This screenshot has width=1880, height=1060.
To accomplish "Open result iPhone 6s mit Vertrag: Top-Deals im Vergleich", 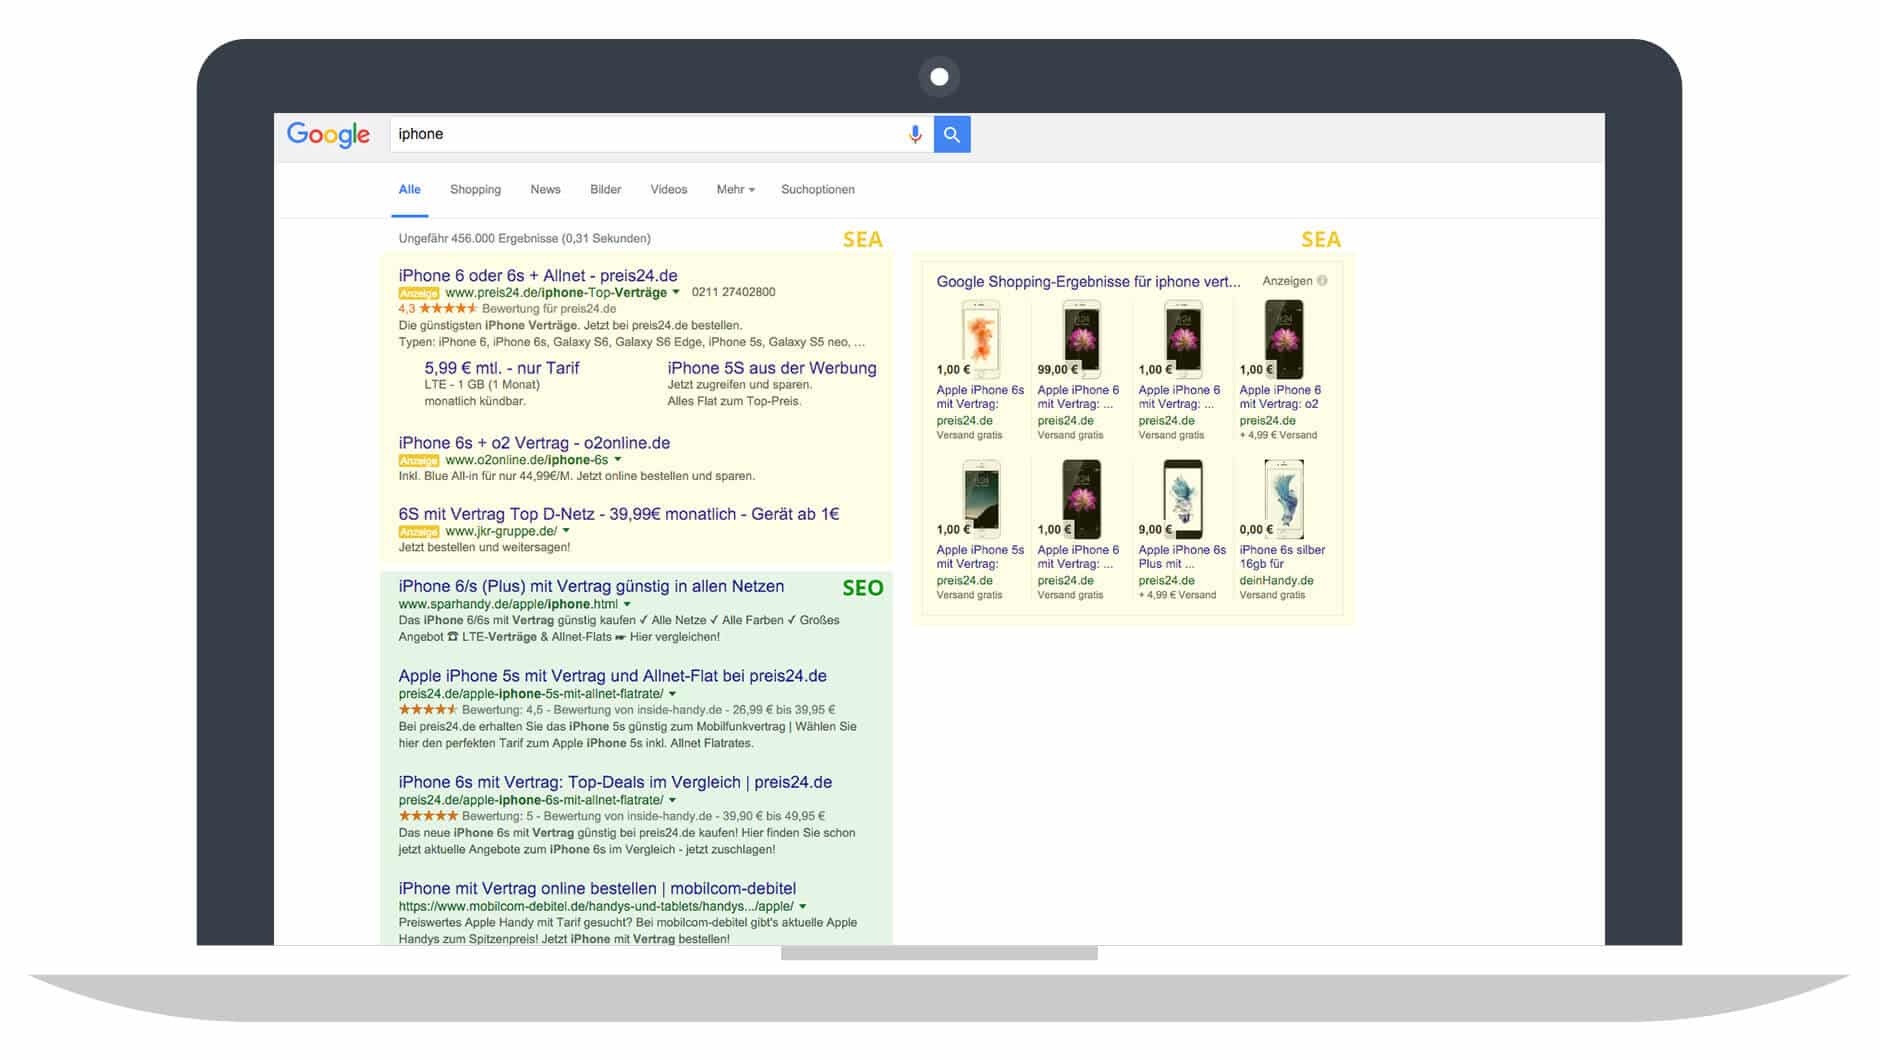I will click(x=615, y=782).
